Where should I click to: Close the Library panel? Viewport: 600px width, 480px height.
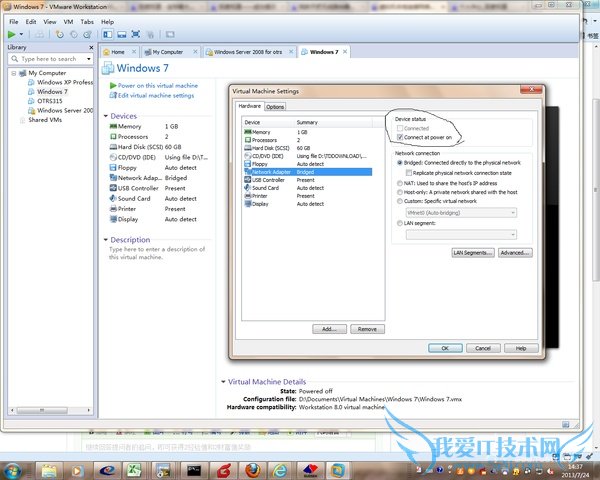click(x=91, y=47)
